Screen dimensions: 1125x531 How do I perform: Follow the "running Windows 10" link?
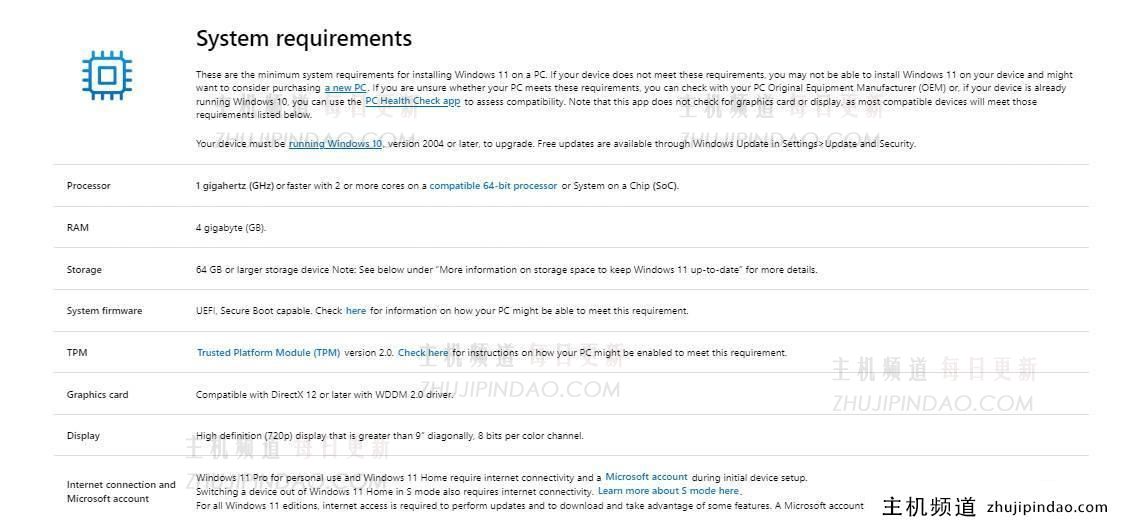[x=335, y=144]
